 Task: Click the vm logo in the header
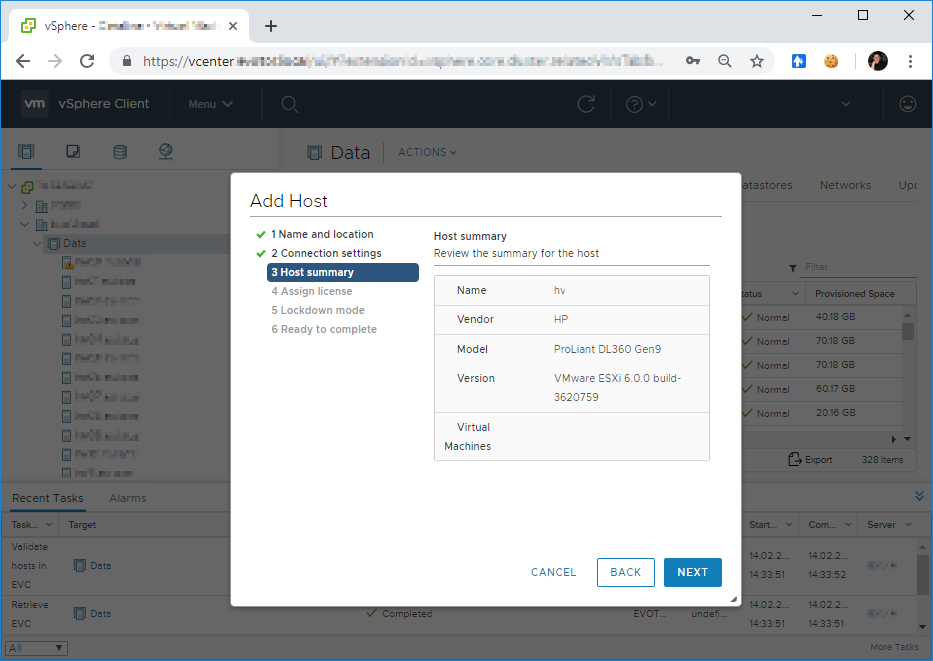pos(35,104)
